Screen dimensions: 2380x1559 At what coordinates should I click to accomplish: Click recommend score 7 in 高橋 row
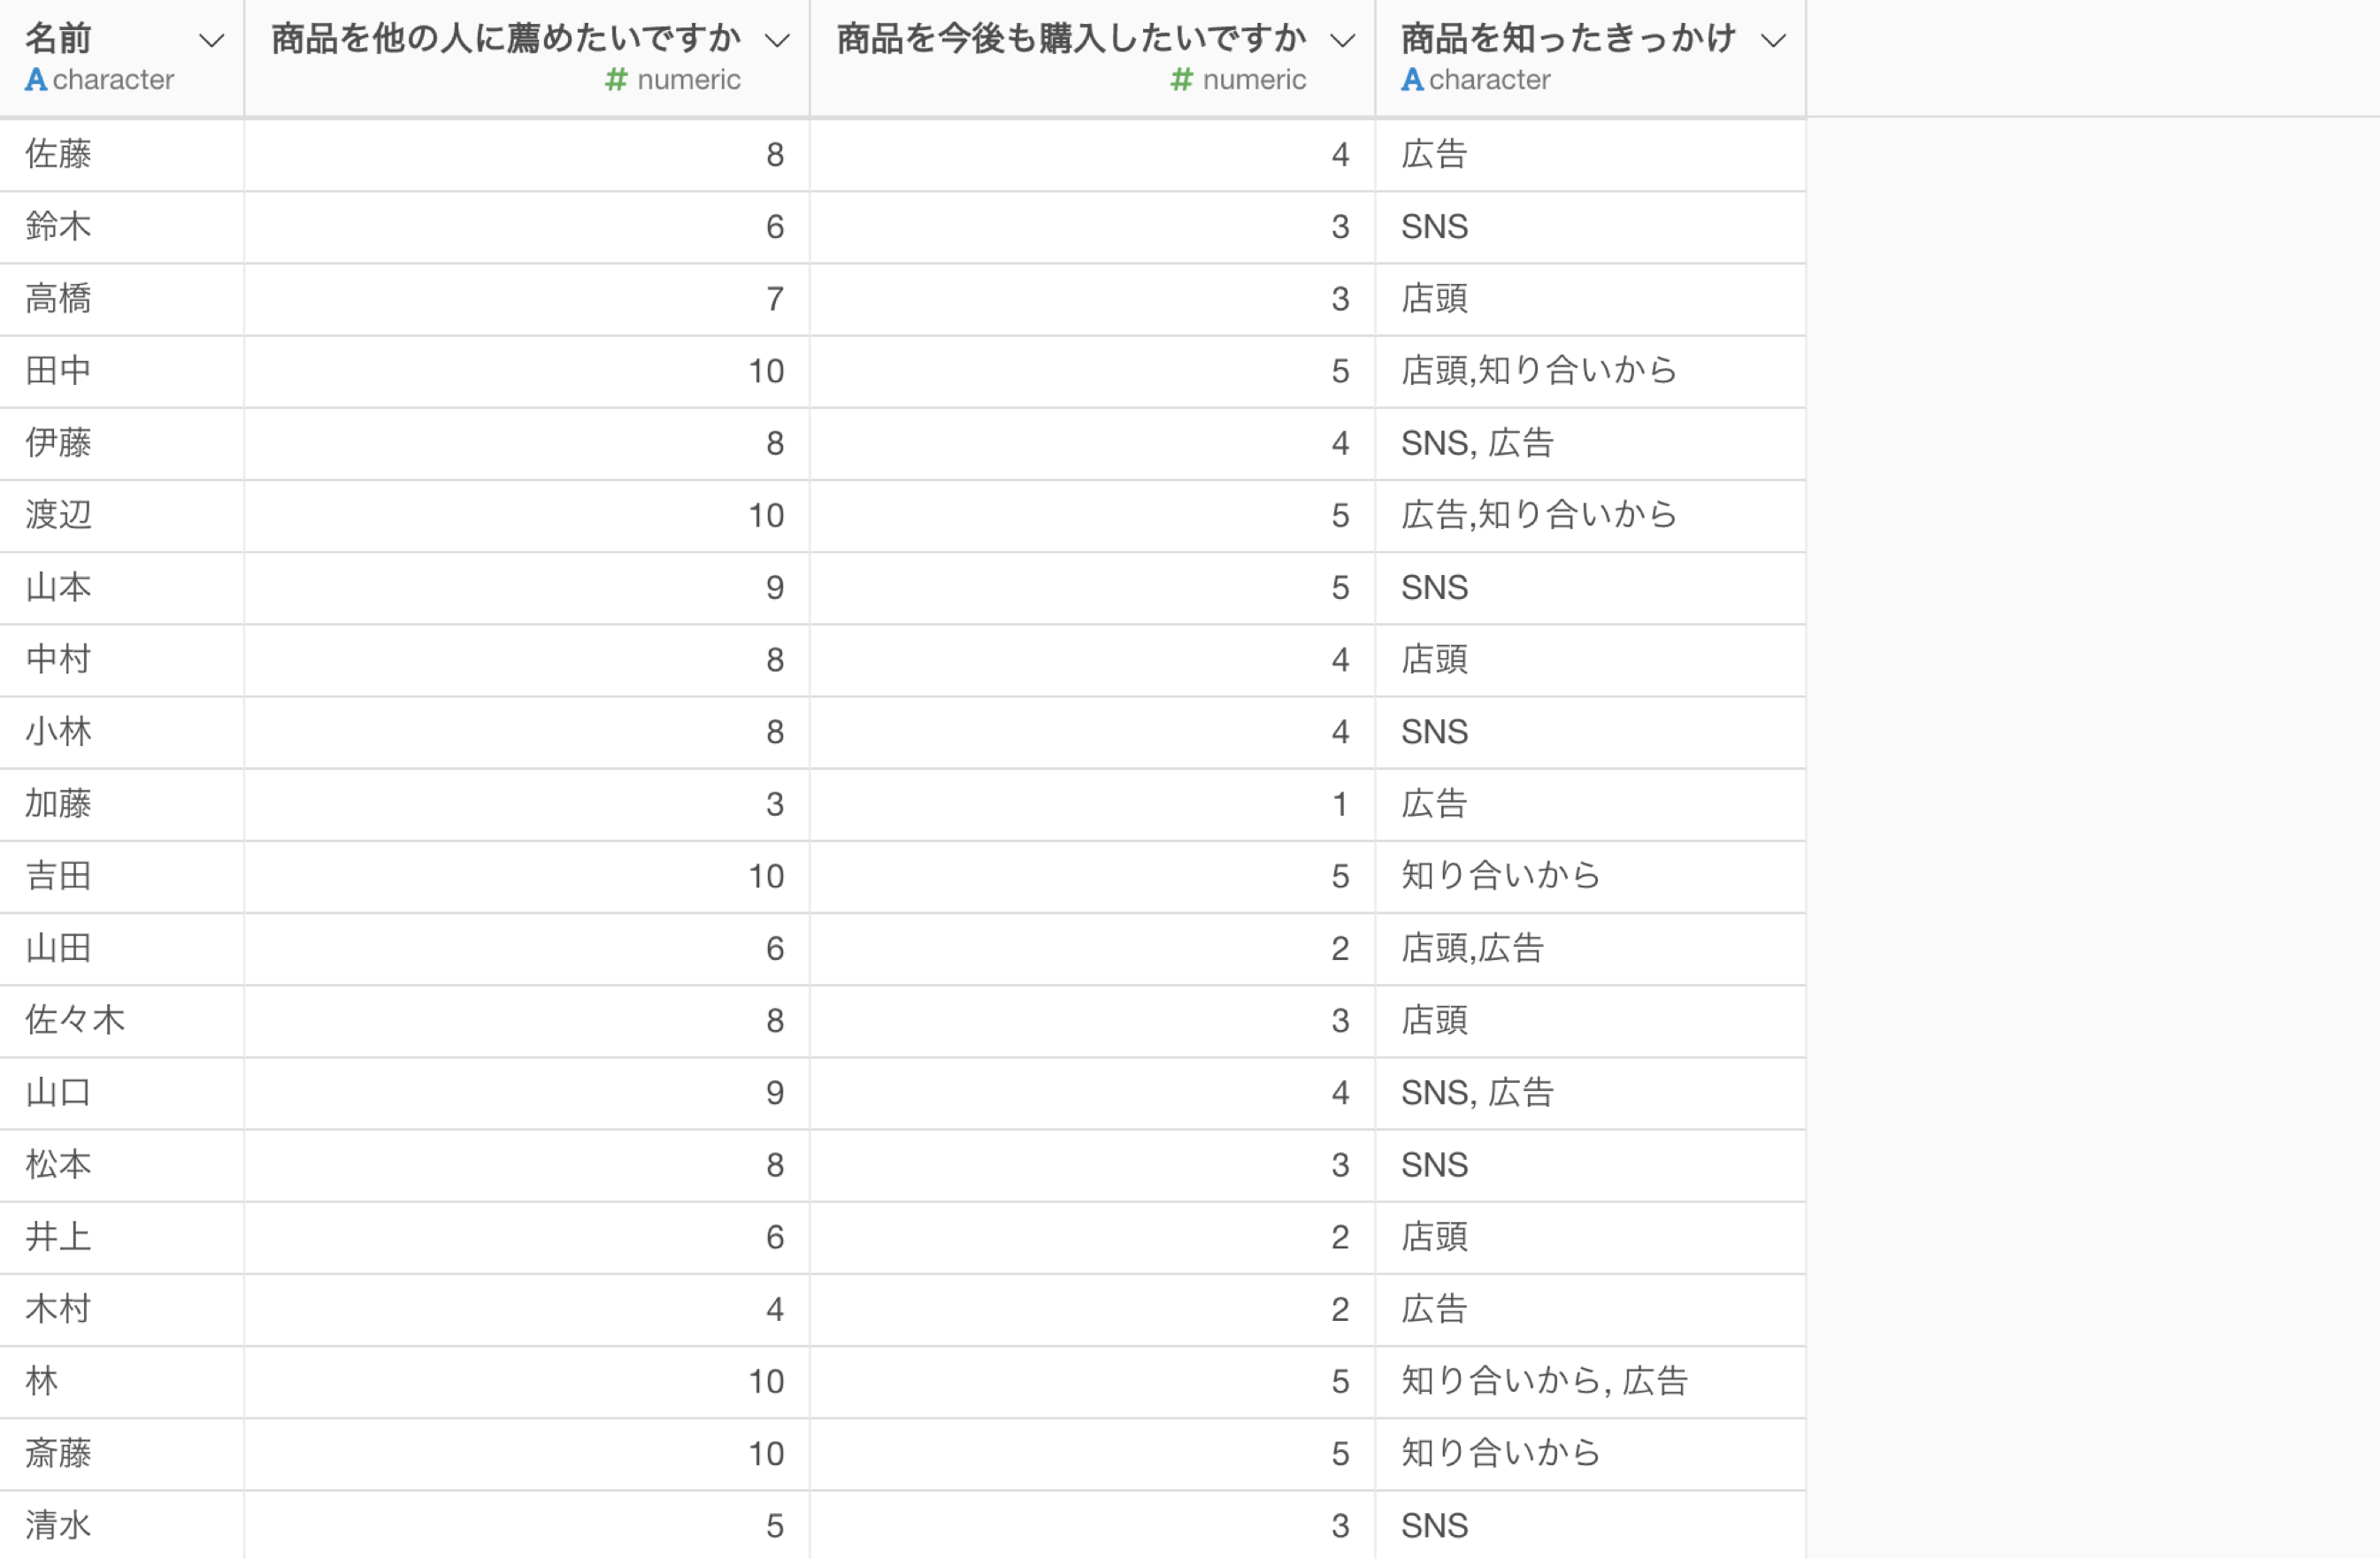pyautogui.click(x=775, y=298)
